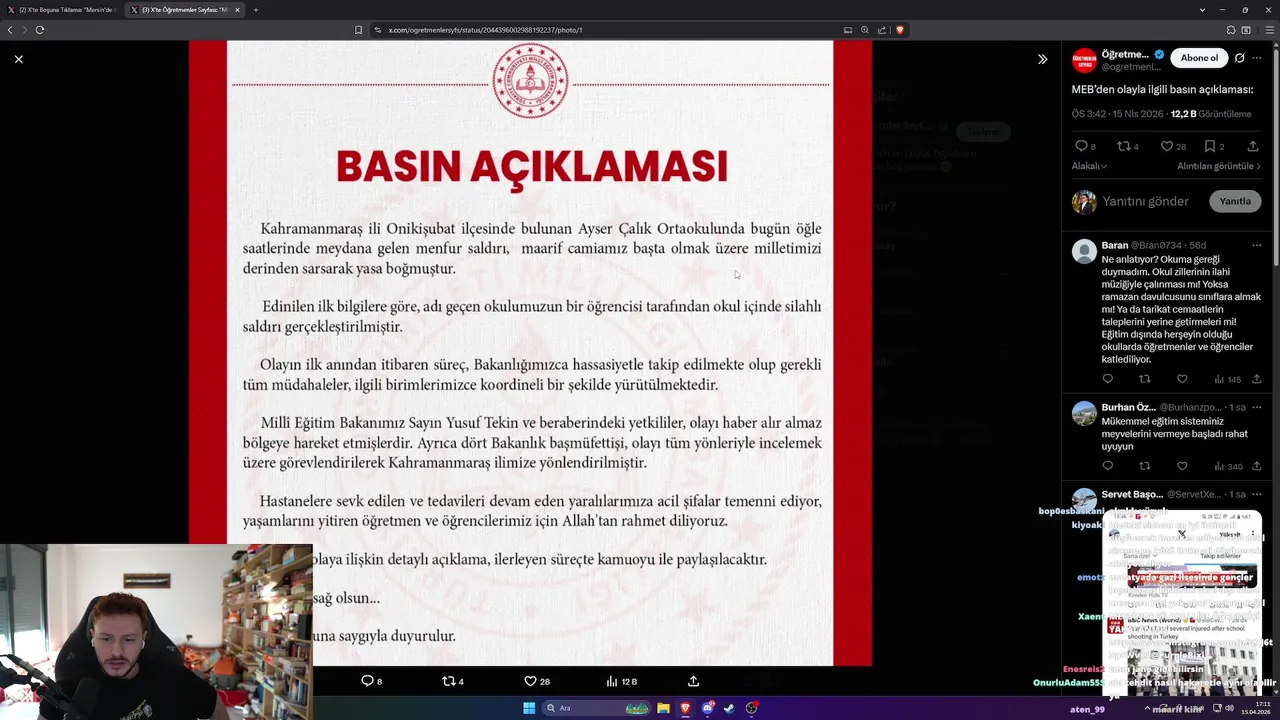Share Baran's comment
The image size is (1280, 720).
(1257, 379)
